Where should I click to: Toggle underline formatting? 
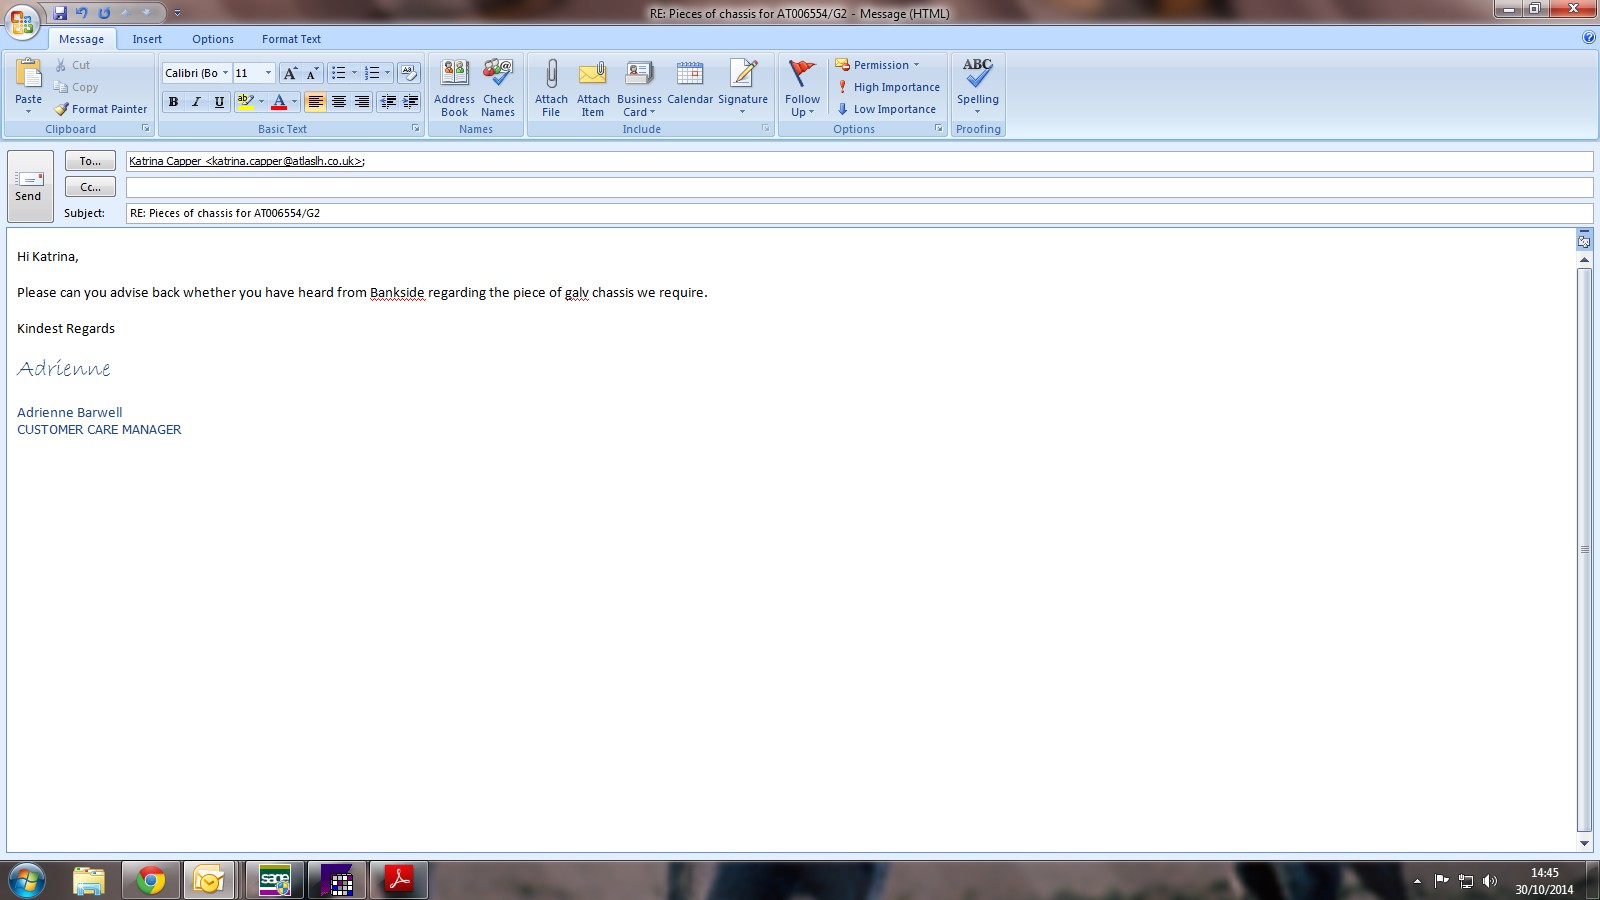coord(219,102)
